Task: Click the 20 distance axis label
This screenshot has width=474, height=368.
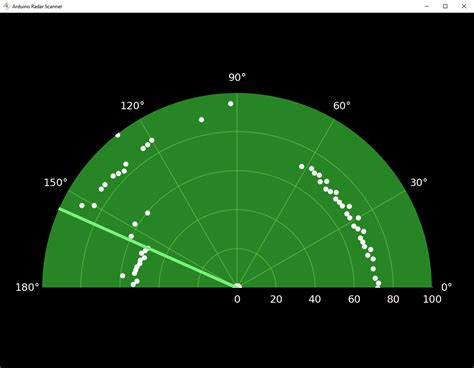Action: click(x=276, y=299)
